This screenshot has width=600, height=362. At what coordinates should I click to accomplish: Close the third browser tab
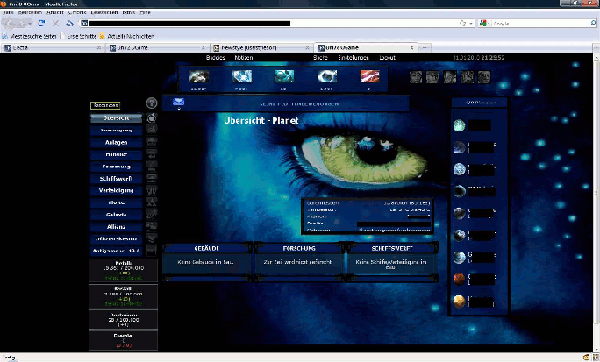[x=307, y=48]
